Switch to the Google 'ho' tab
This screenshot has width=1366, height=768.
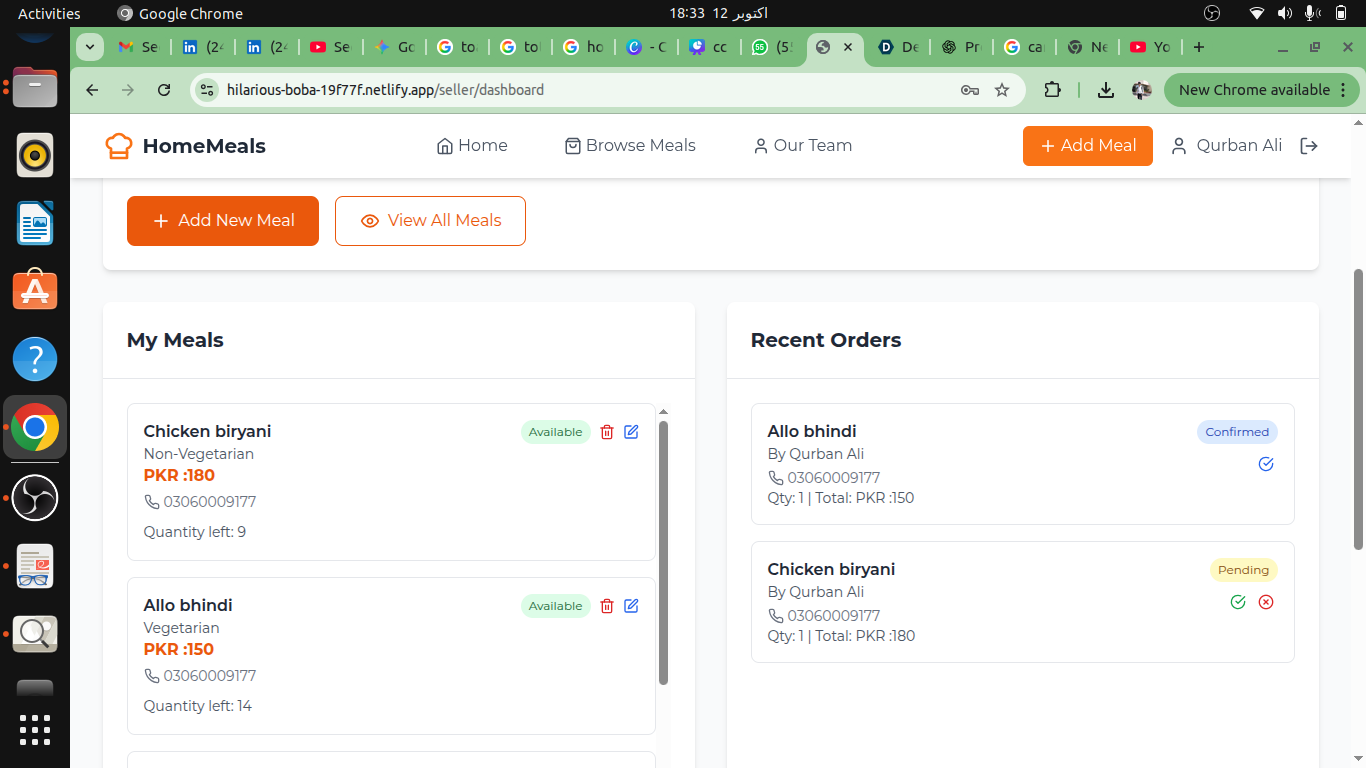pos(583,47)
